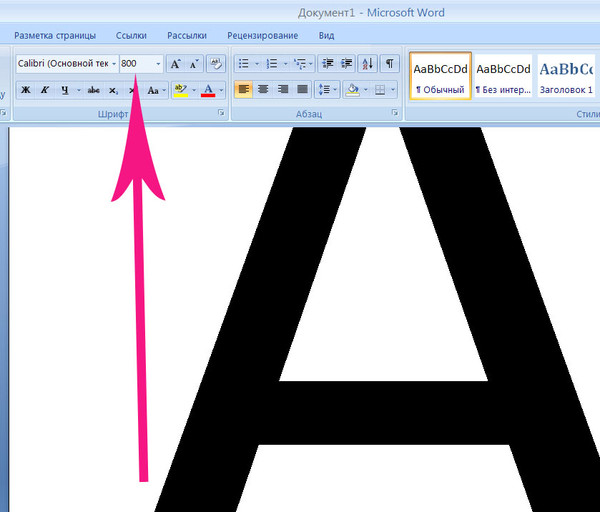Open Change Case (Aa) button
This screenshot has height=512, width=600.
(153, 90)
